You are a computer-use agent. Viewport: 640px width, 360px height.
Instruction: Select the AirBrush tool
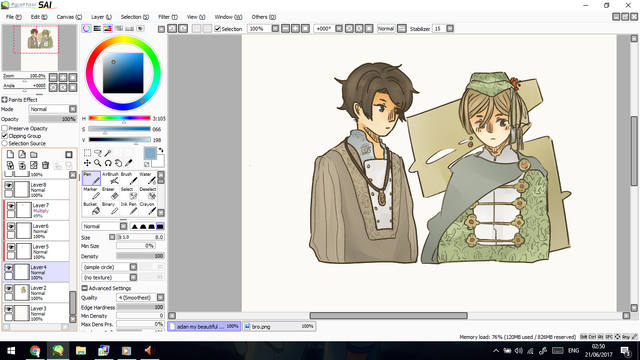110,178
